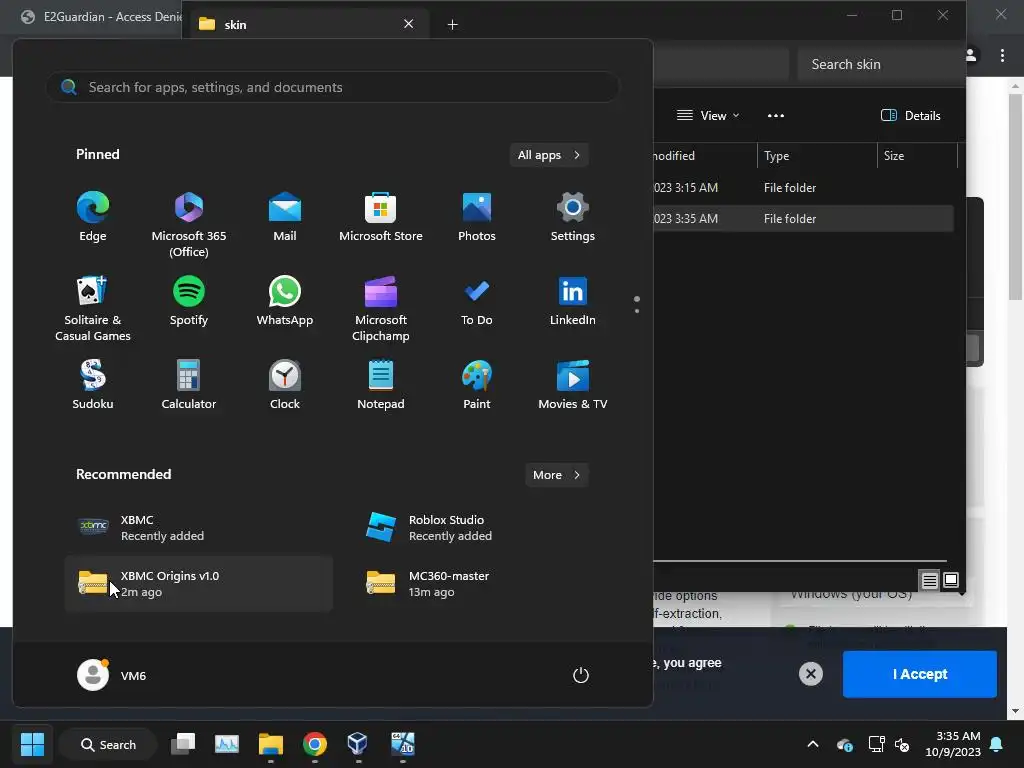1024x768 pixels.
Task: Click the muted volume icon in the tray
Action: [x=902, y=744]
